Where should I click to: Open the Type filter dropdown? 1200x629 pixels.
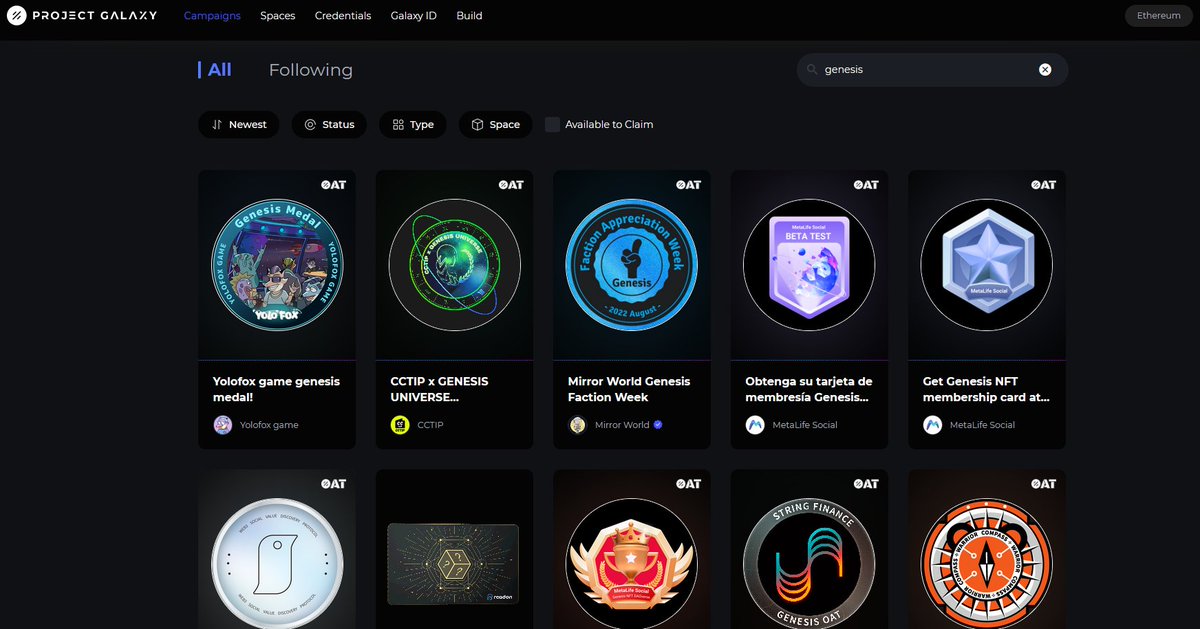(x=413, y=125)
